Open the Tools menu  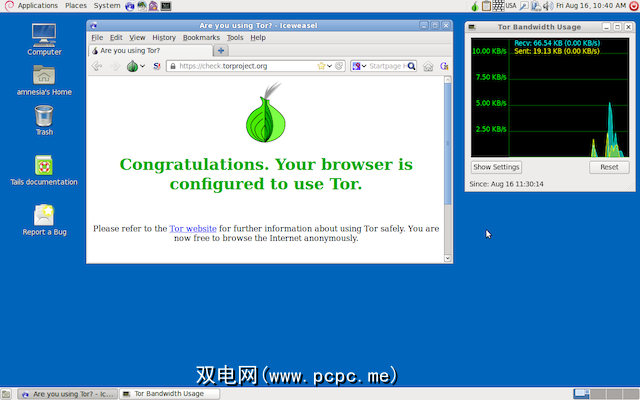pyautogui.click(x=235, y=38)
